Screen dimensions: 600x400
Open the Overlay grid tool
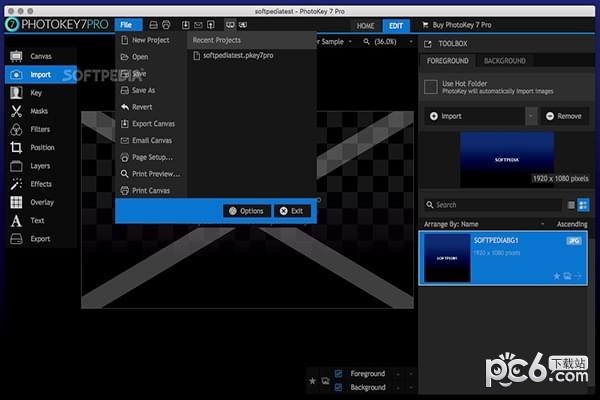coord(40,202)
